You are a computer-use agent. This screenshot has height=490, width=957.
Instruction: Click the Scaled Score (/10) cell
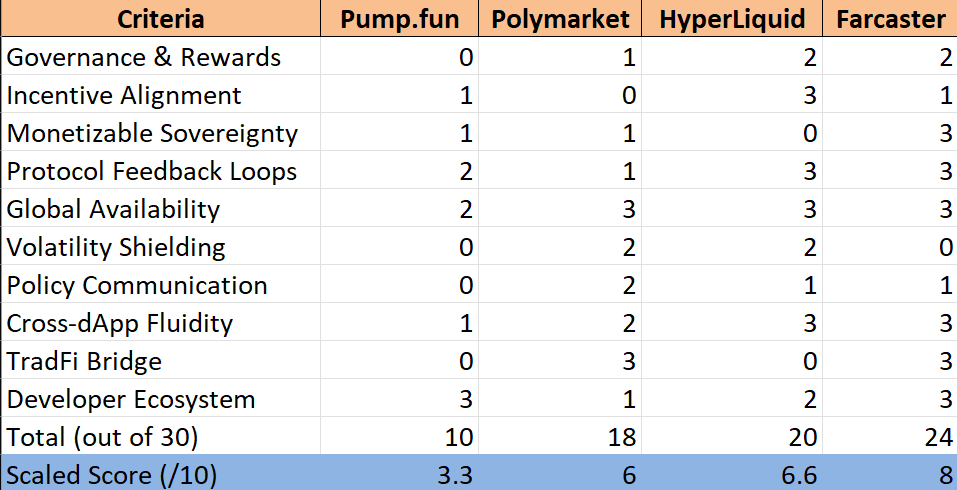[x=161, y=474]
